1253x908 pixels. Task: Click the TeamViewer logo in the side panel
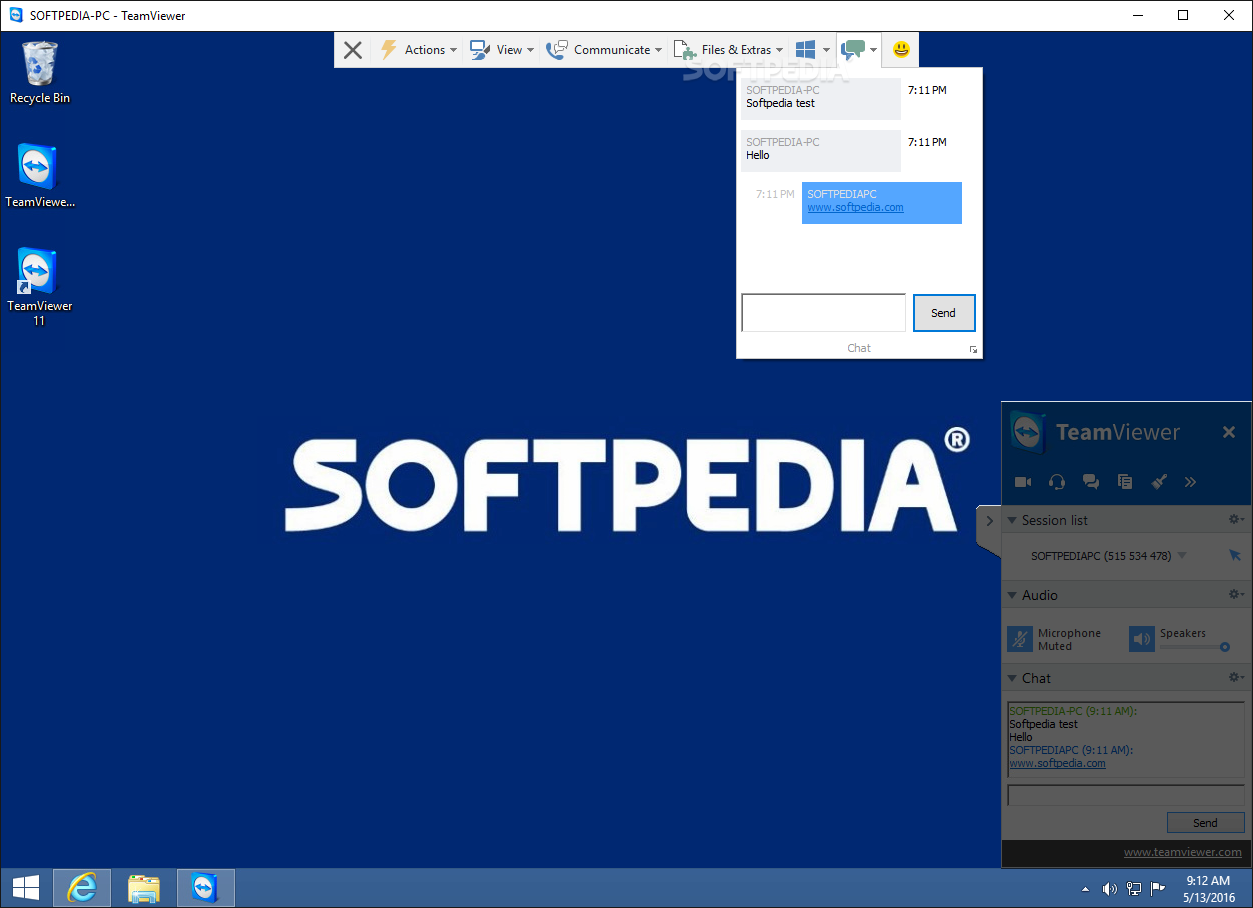tap(1027, 433)
